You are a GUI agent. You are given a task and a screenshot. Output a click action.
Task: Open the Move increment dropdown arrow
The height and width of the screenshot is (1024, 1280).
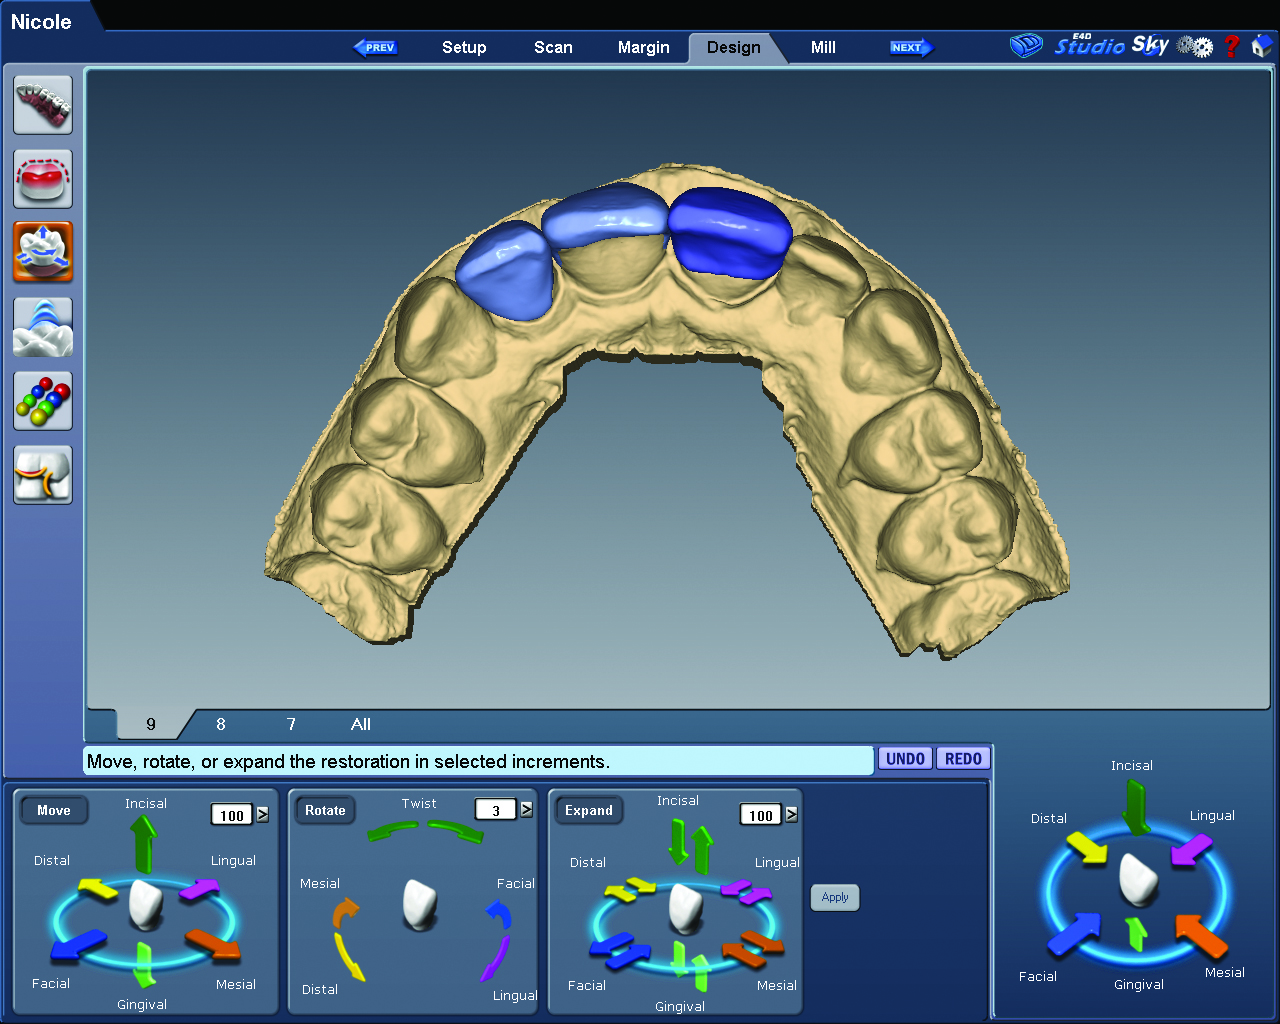point(263,814)
